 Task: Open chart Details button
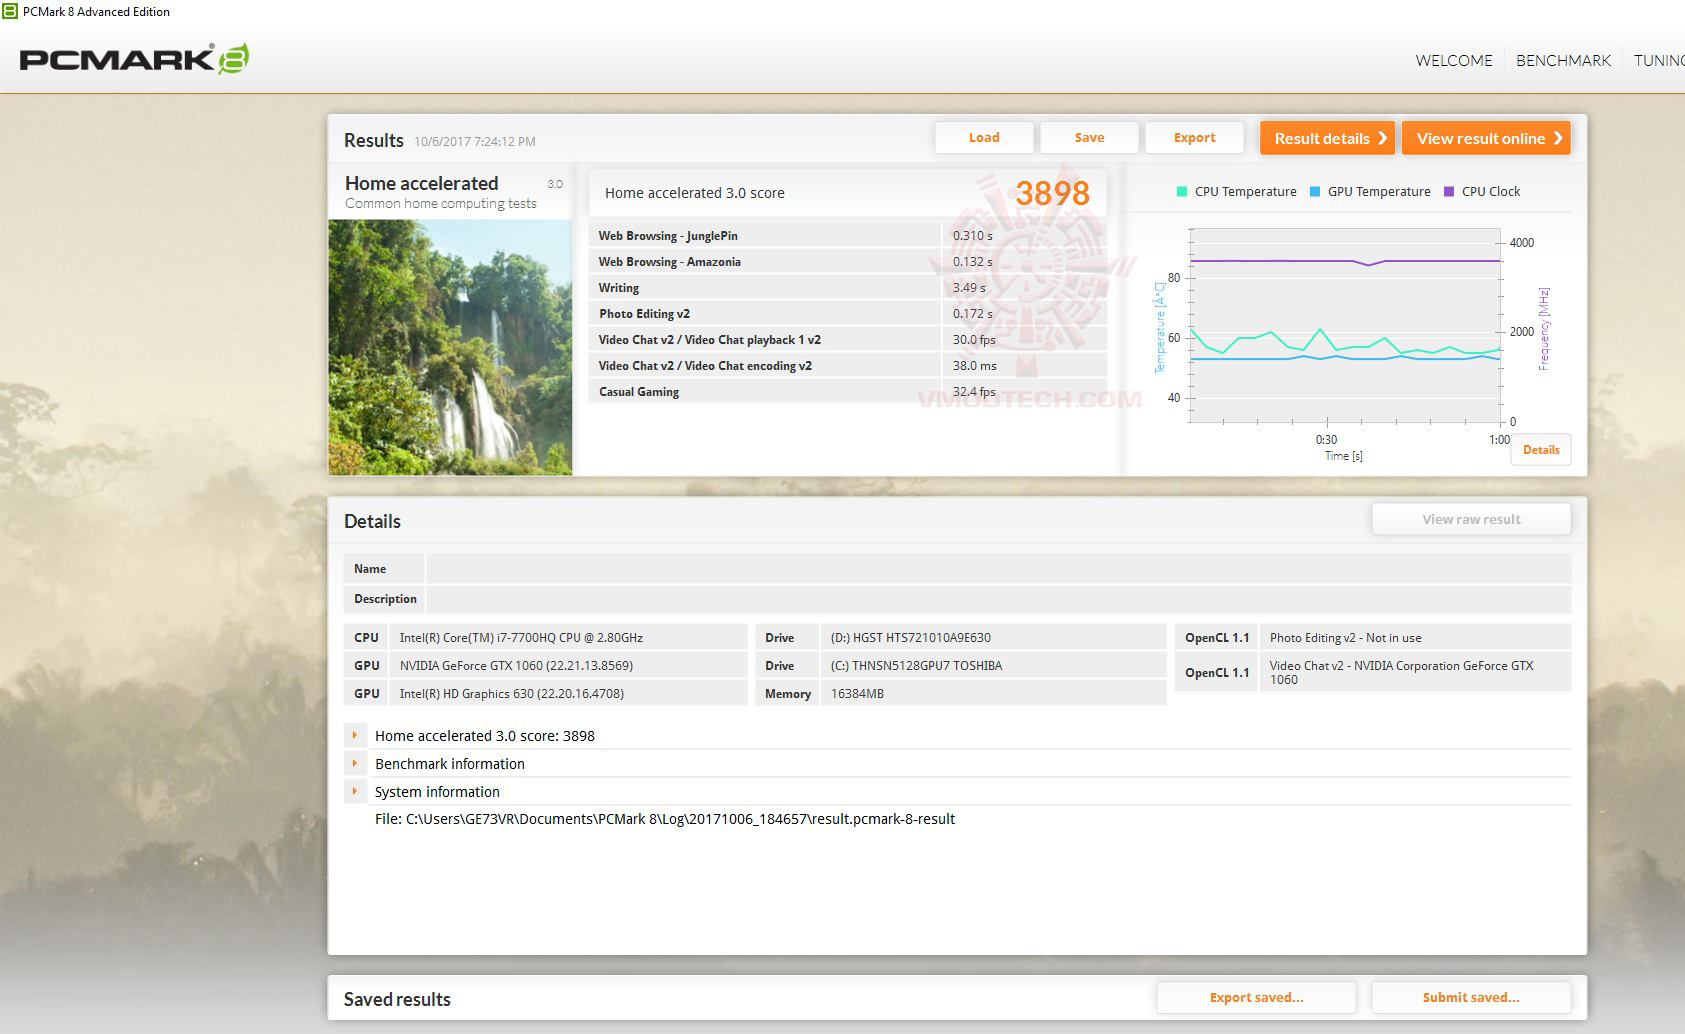pyautogui.click(x=1541, y=450)
